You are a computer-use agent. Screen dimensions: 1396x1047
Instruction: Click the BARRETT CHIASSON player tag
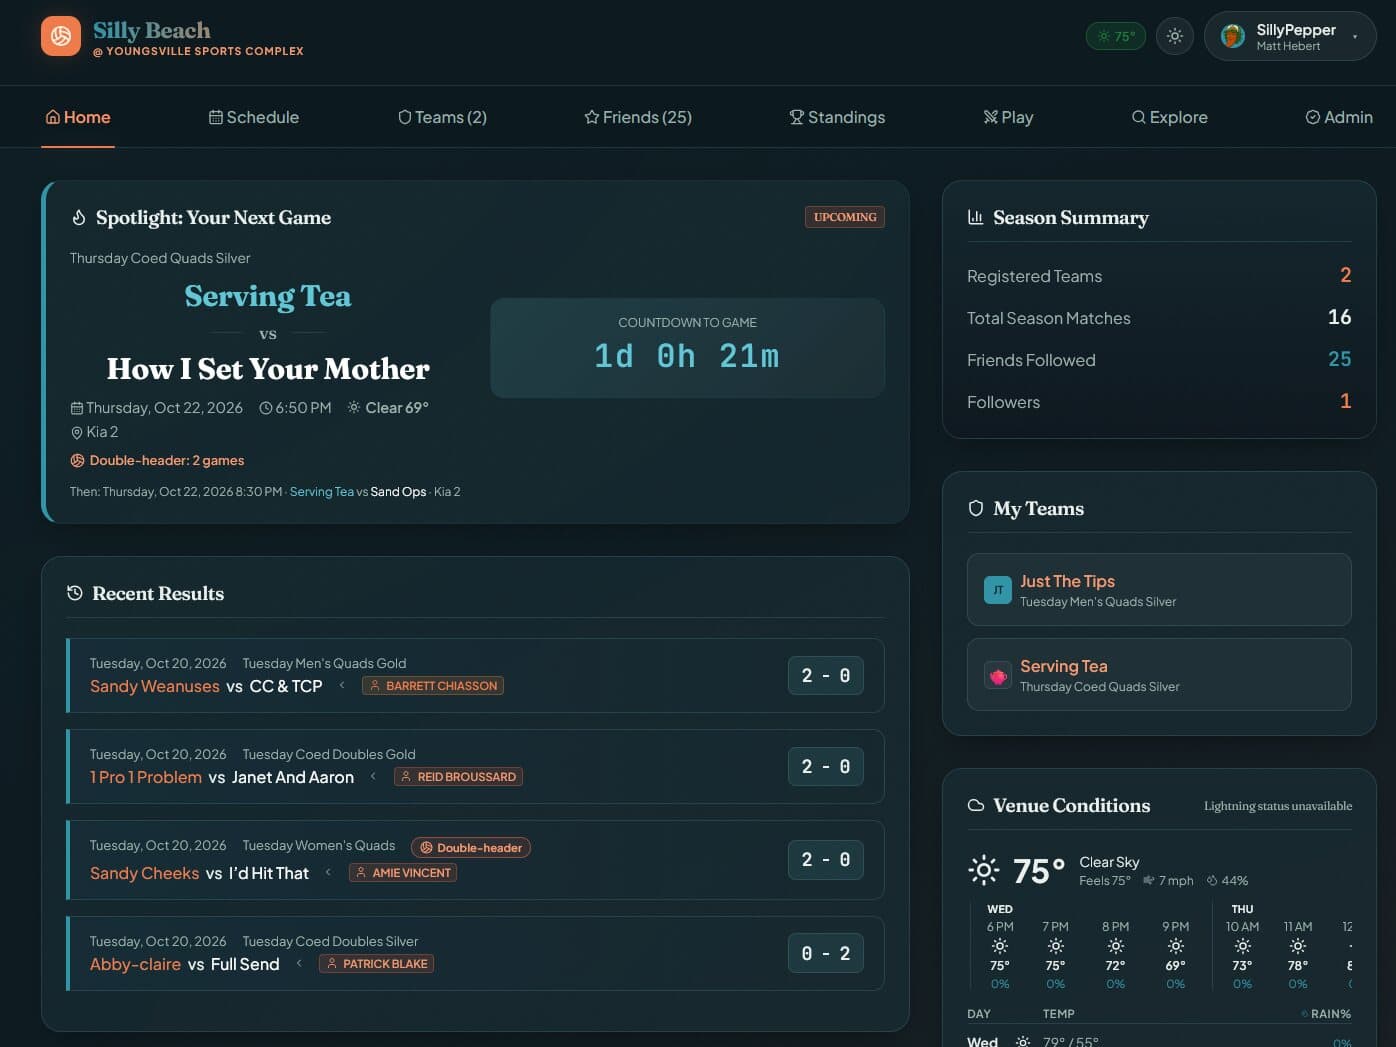(x=433, y=686)
